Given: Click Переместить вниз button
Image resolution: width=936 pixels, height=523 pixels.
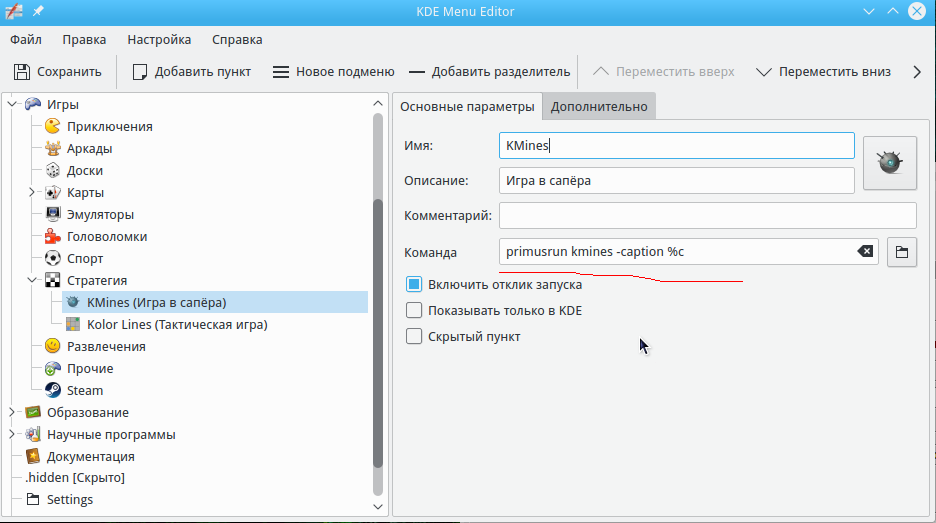Looking at the screenshot, I should coord(823,72).
